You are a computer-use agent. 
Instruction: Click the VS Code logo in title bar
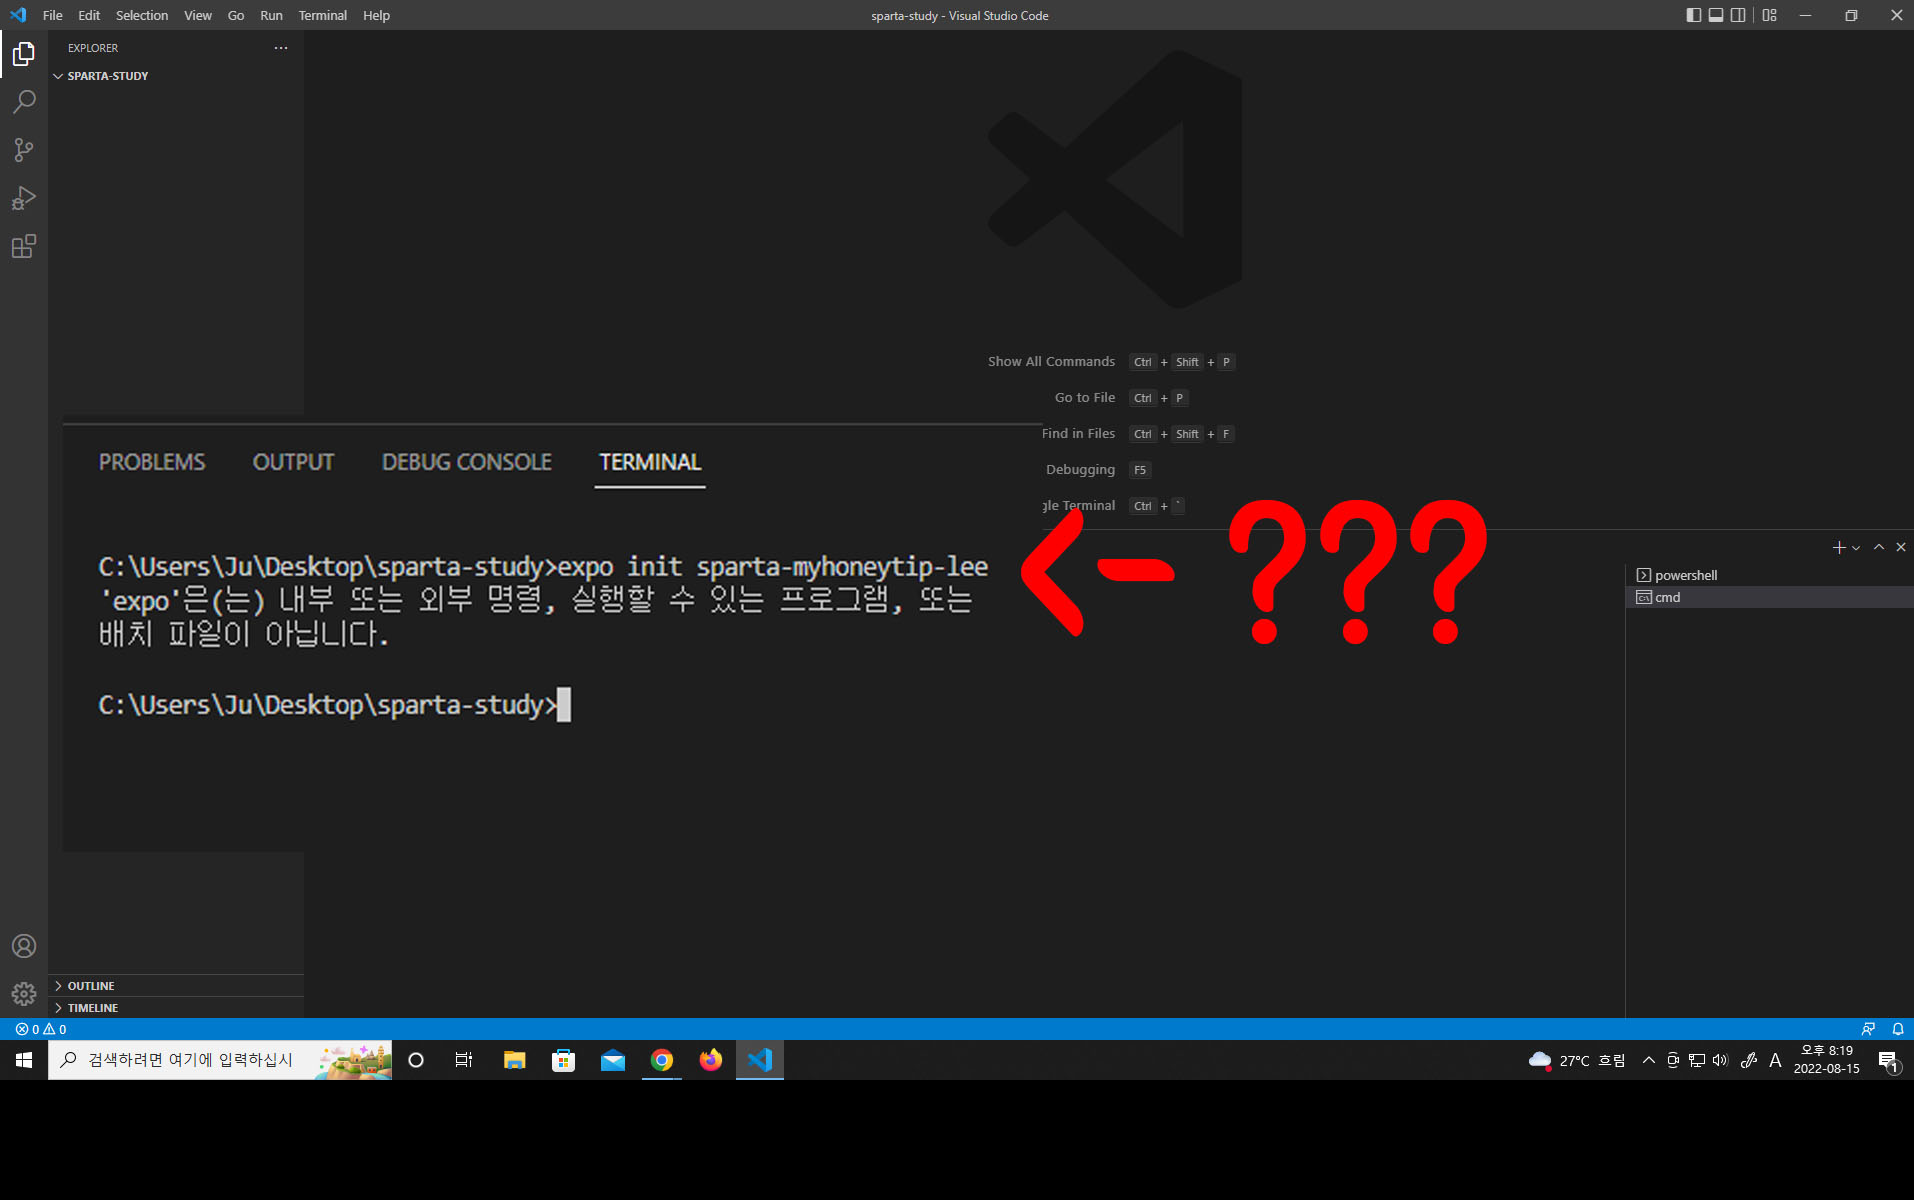tap(18, 15)
